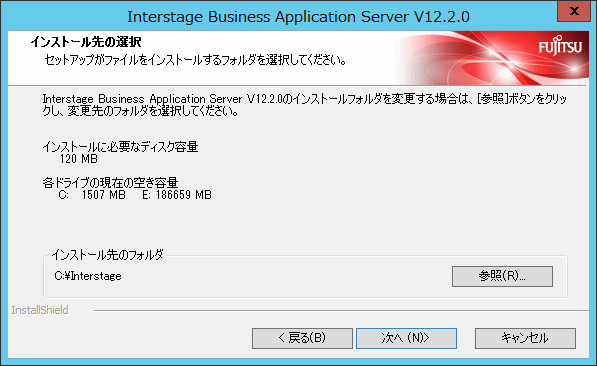
Task: Click the Interstage Business Application Server title bar
Action: click(x=298, y=17)
